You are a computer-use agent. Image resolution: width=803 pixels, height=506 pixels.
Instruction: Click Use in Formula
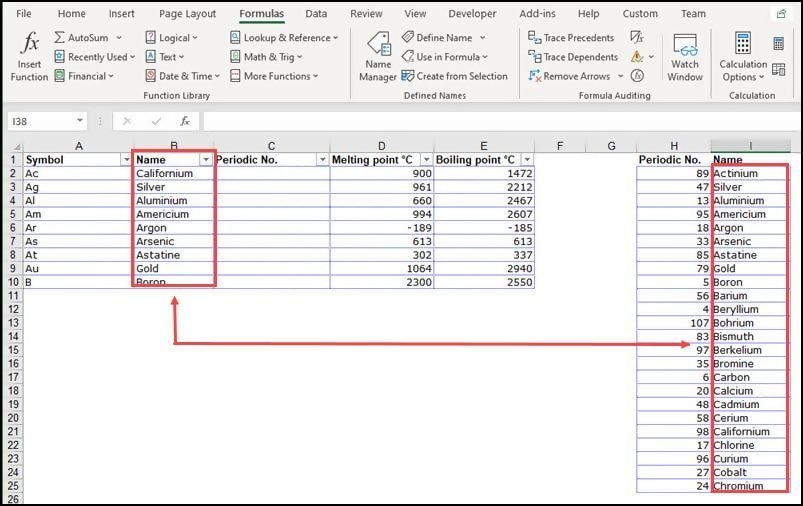click(445, 57)
